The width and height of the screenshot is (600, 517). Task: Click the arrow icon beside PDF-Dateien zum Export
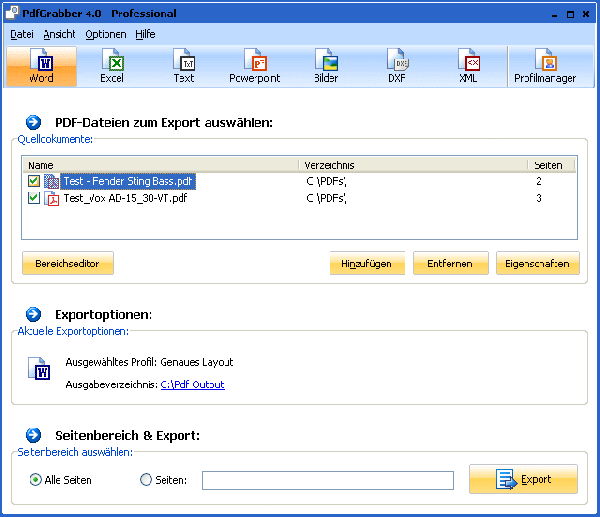[x=33, y=122]
